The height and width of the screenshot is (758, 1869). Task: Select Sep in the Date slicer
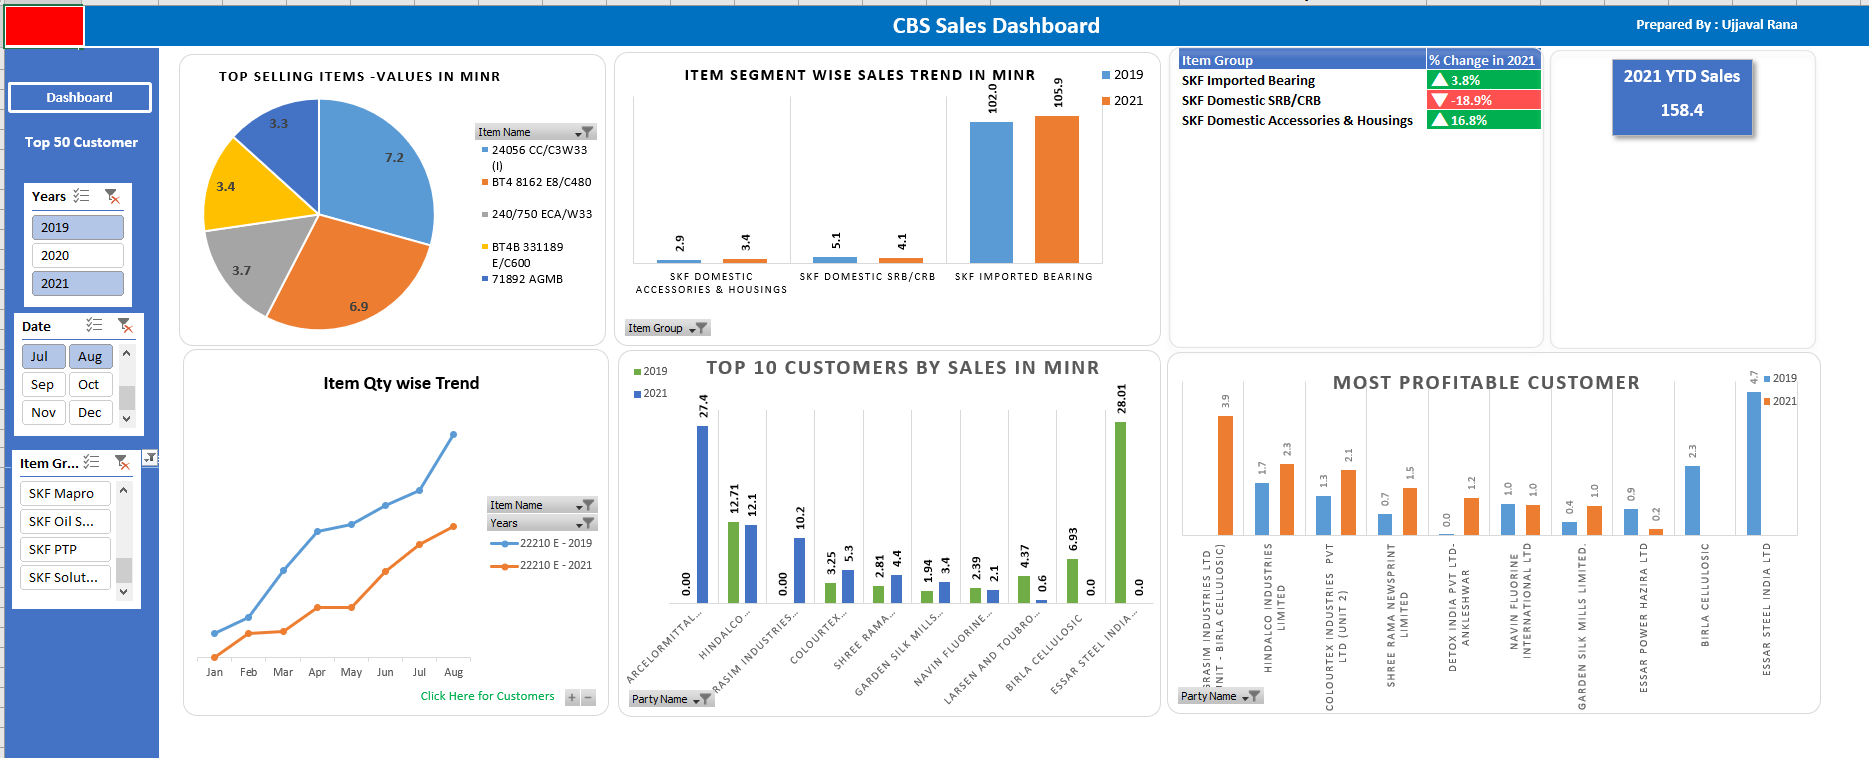(44, 384)
